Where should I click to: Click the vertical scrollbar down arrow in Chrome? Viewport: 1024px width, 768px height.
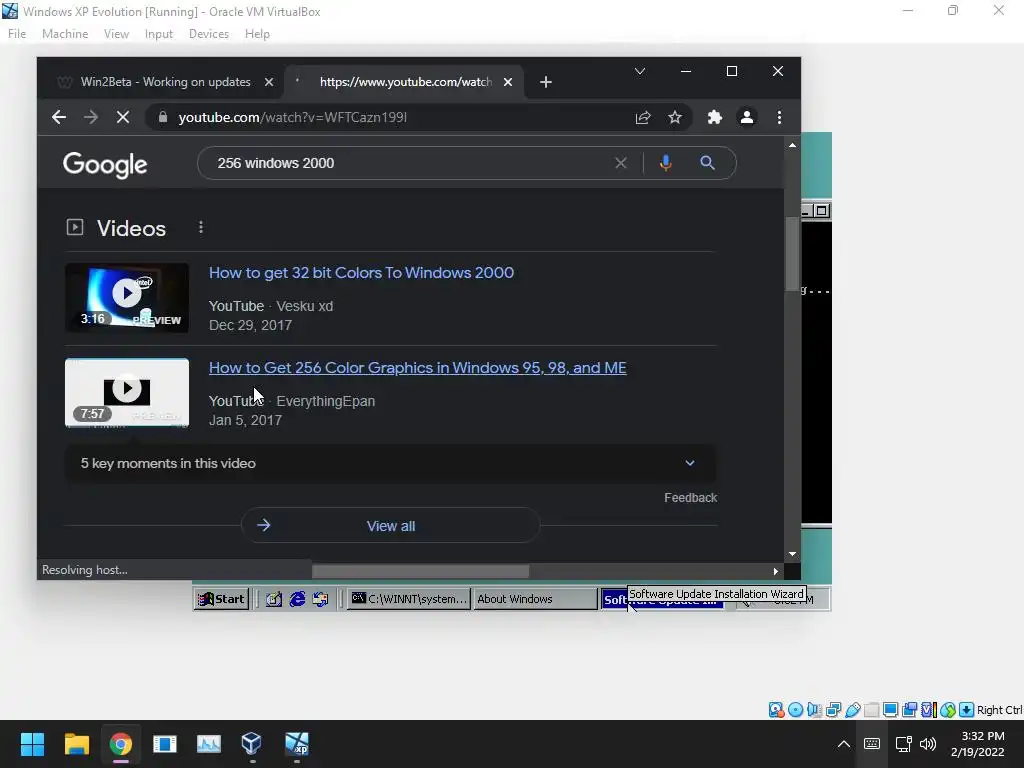click(x=792, y=554)
